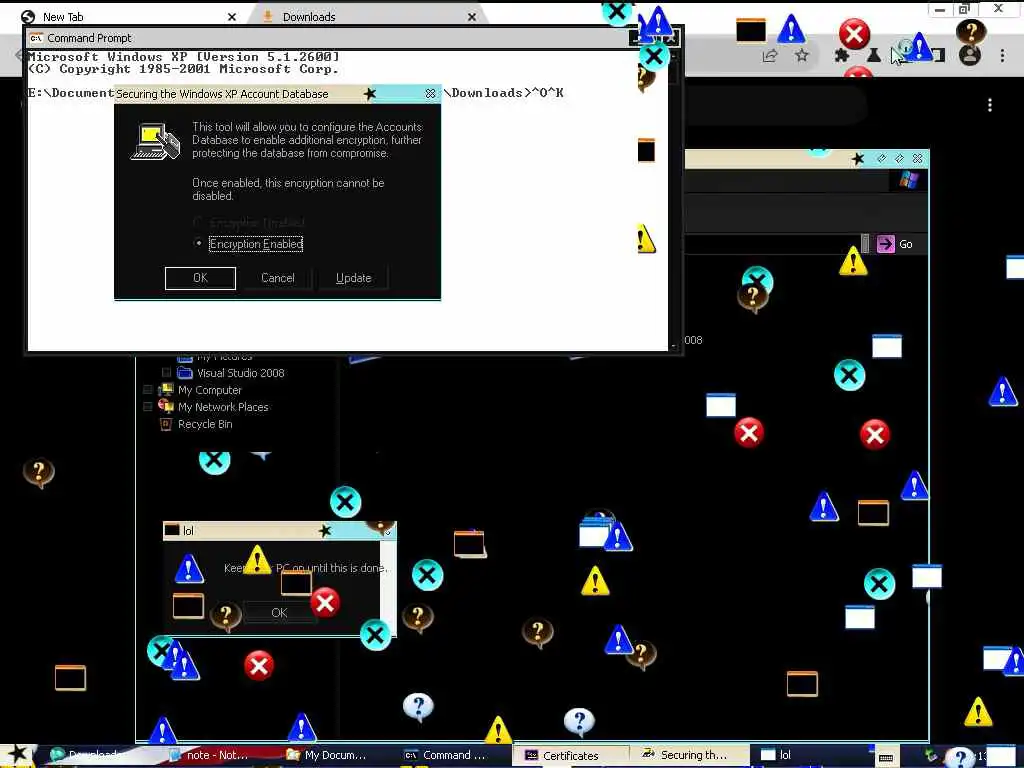Click the Go button in Explorer window
This screenshot has height=768, width=1024.
[x=895, y=244]
